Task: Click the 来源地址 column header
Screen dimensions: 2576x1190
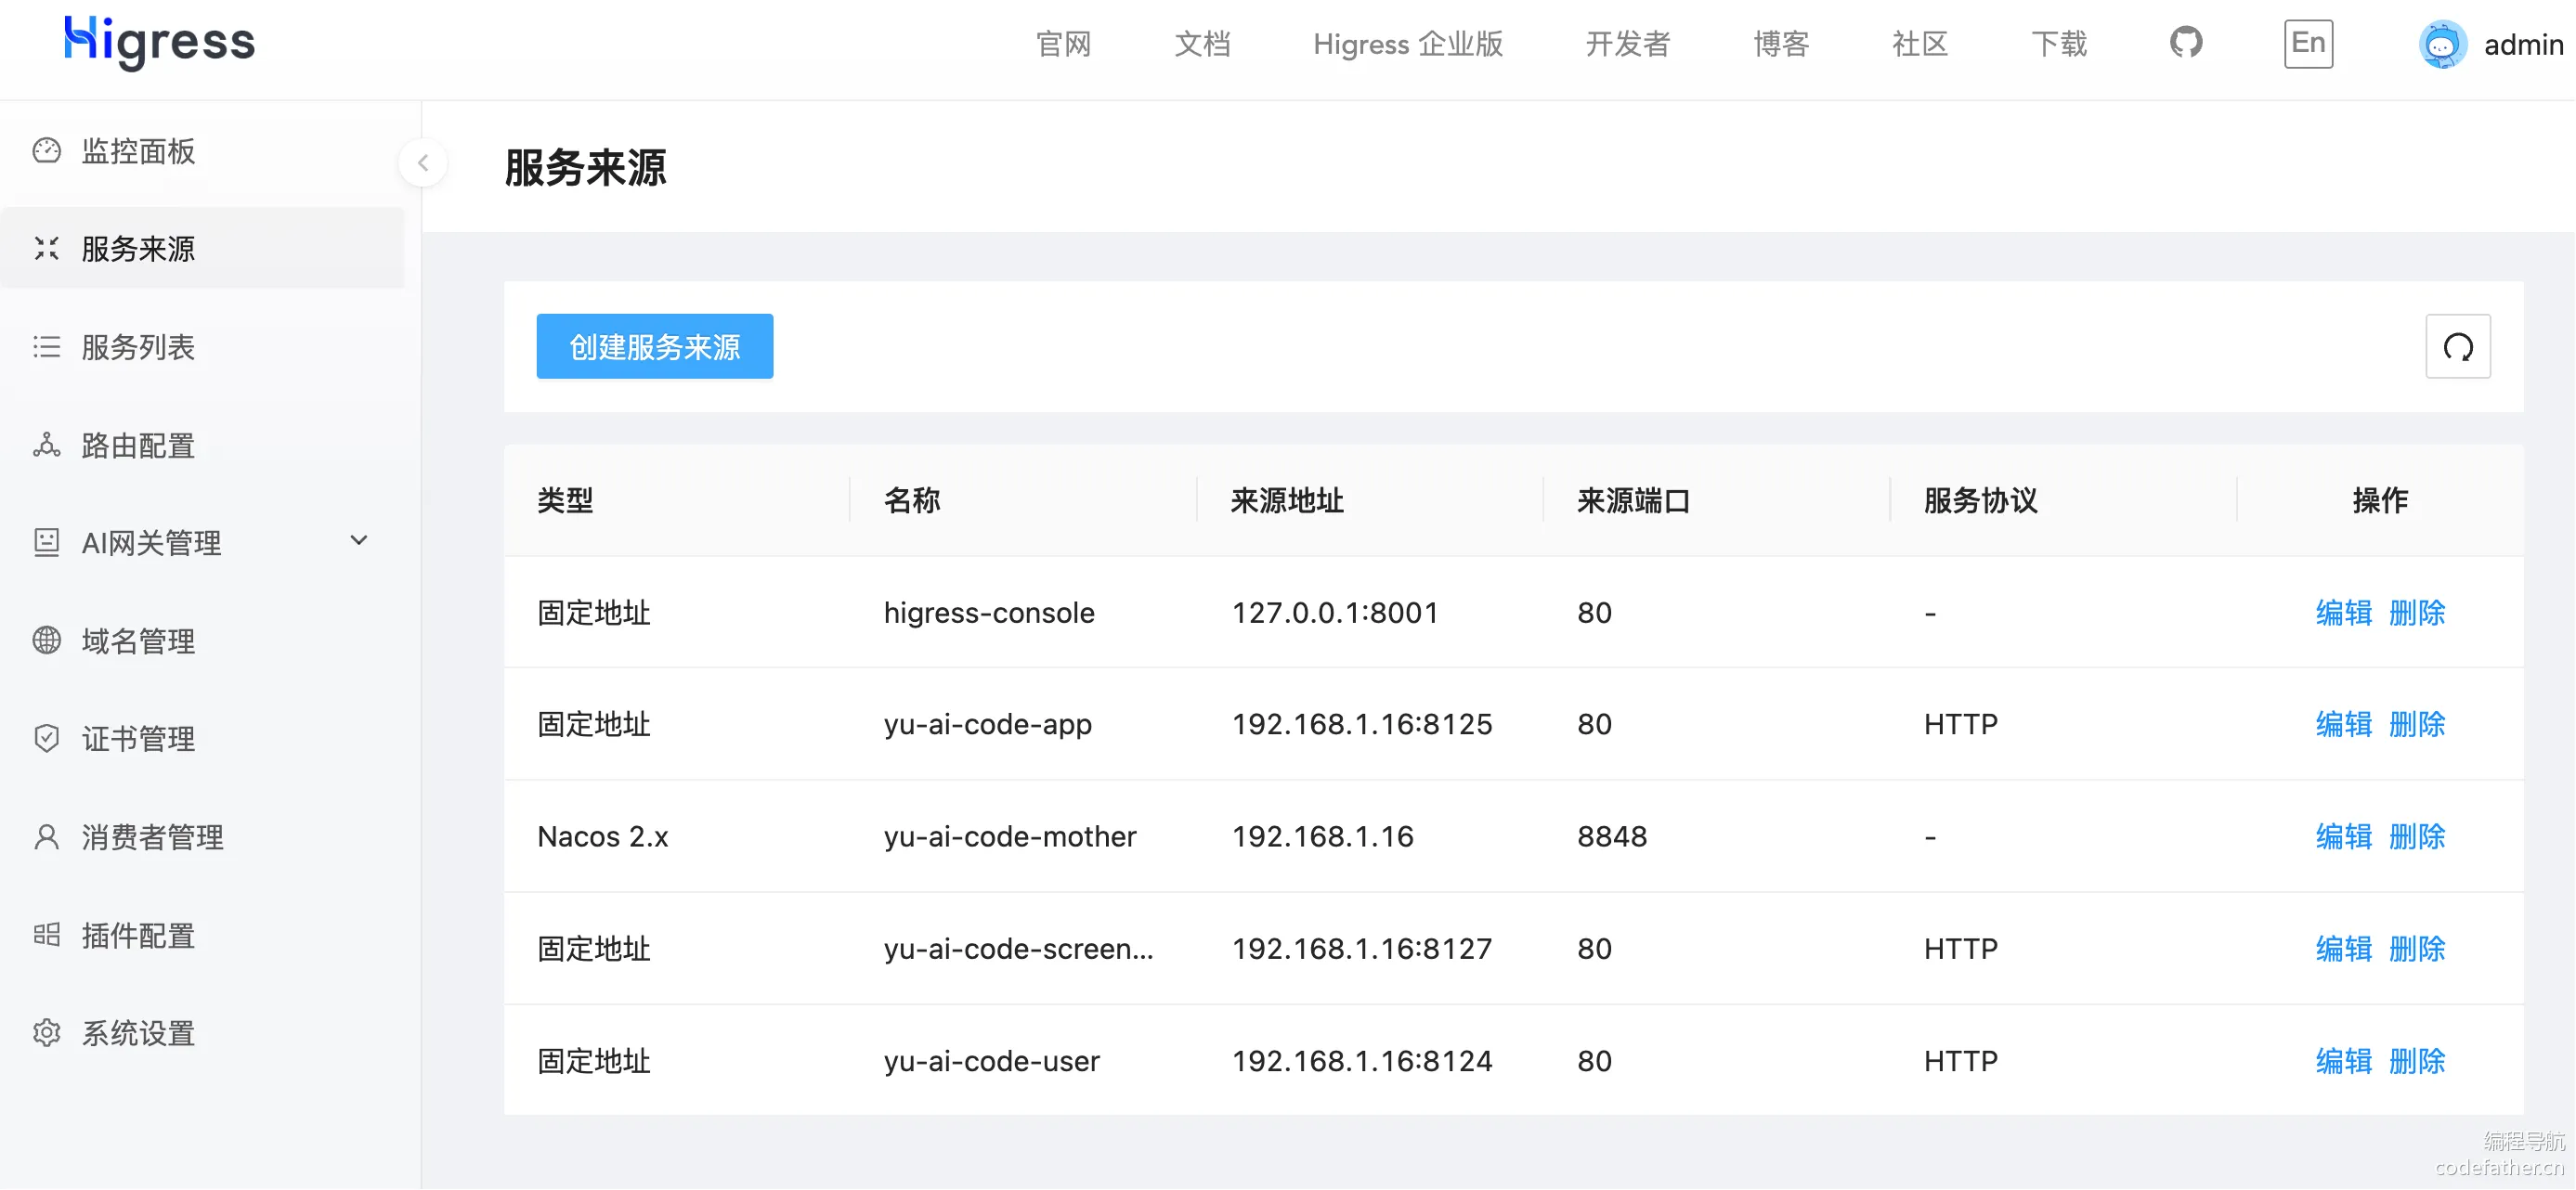Action: tap(1287, 501)
